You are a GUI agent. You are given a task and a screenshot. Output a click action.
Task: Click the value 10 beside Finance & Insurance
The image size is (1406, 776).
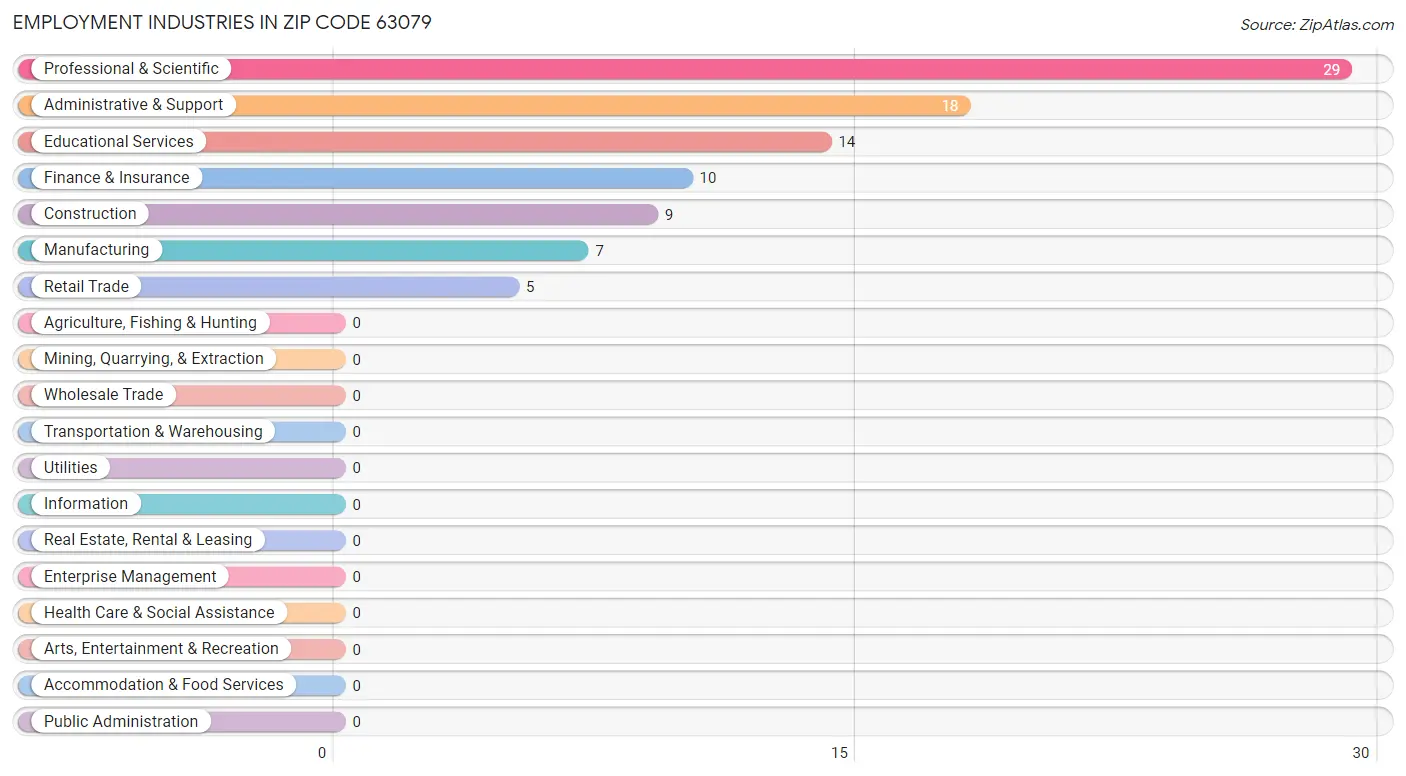click(x=708, y=178)
